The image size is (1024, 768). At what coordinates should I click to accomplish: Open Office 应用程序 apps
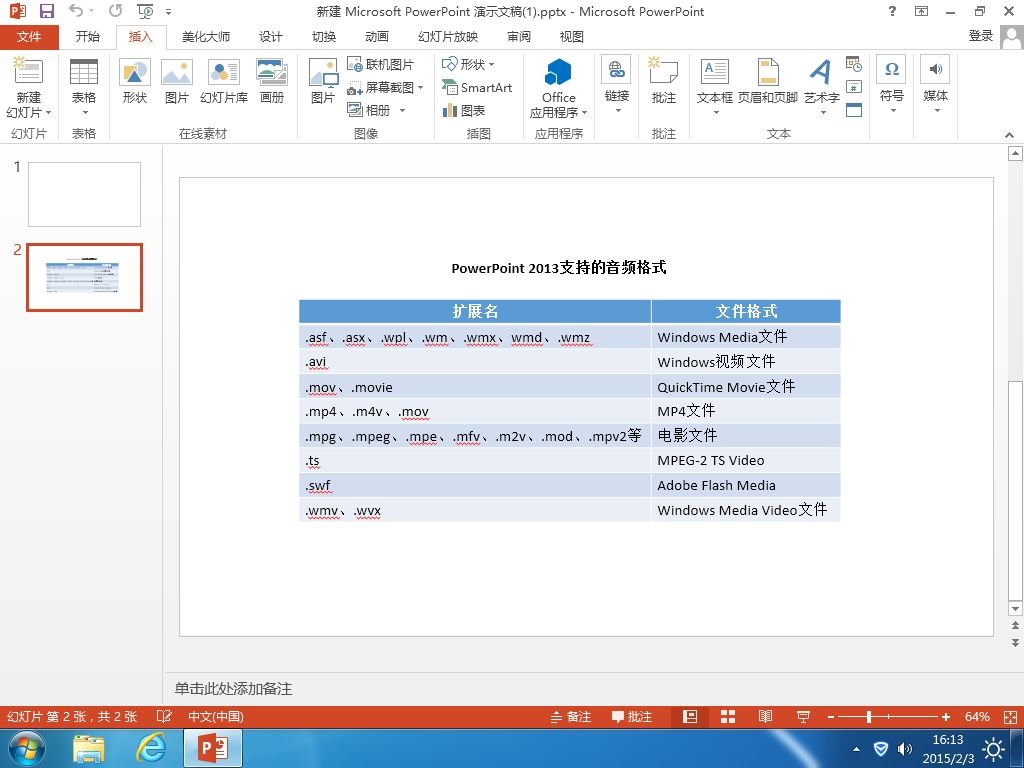558,88
